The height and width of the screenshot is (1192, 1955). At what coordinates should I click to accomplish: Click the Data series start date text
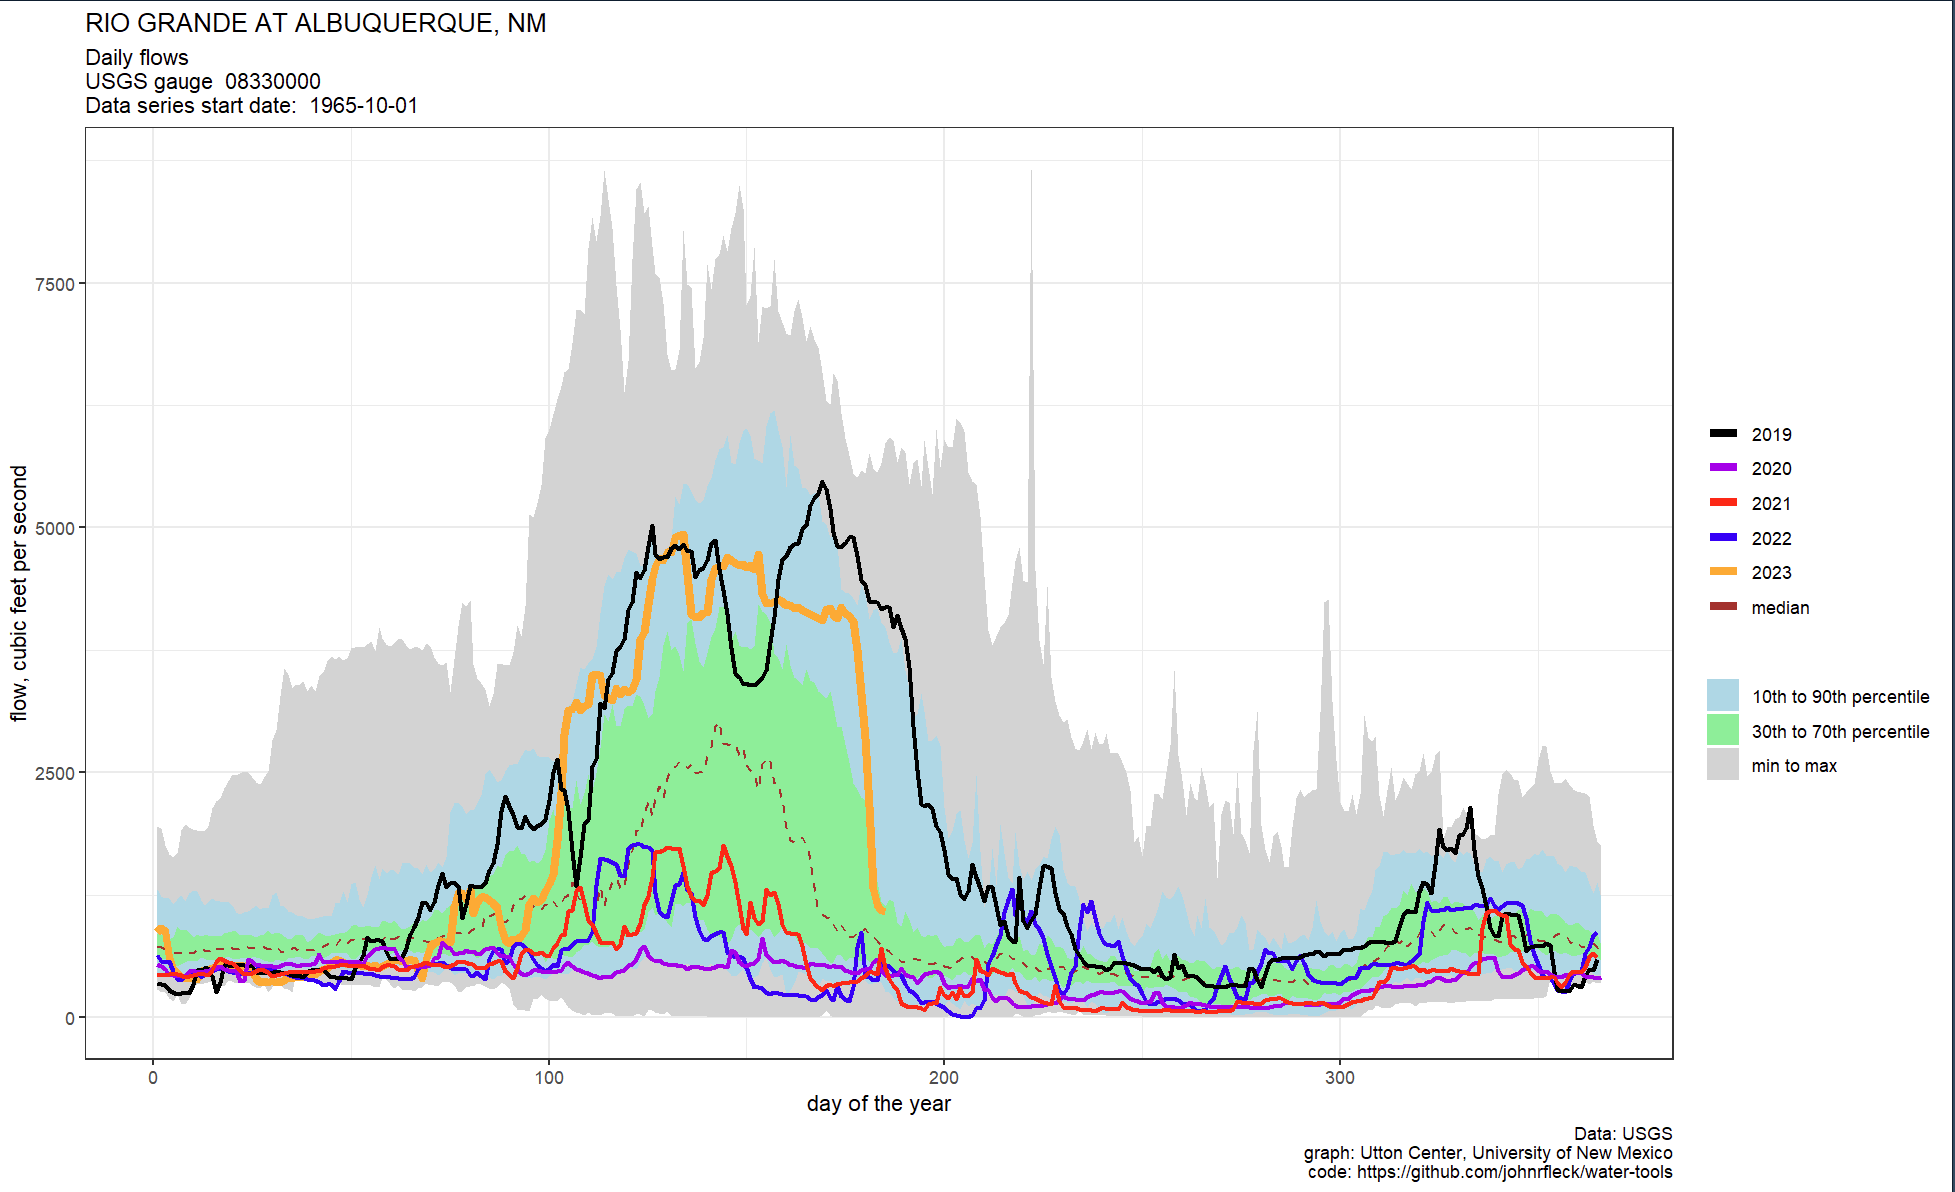[252, 106]
